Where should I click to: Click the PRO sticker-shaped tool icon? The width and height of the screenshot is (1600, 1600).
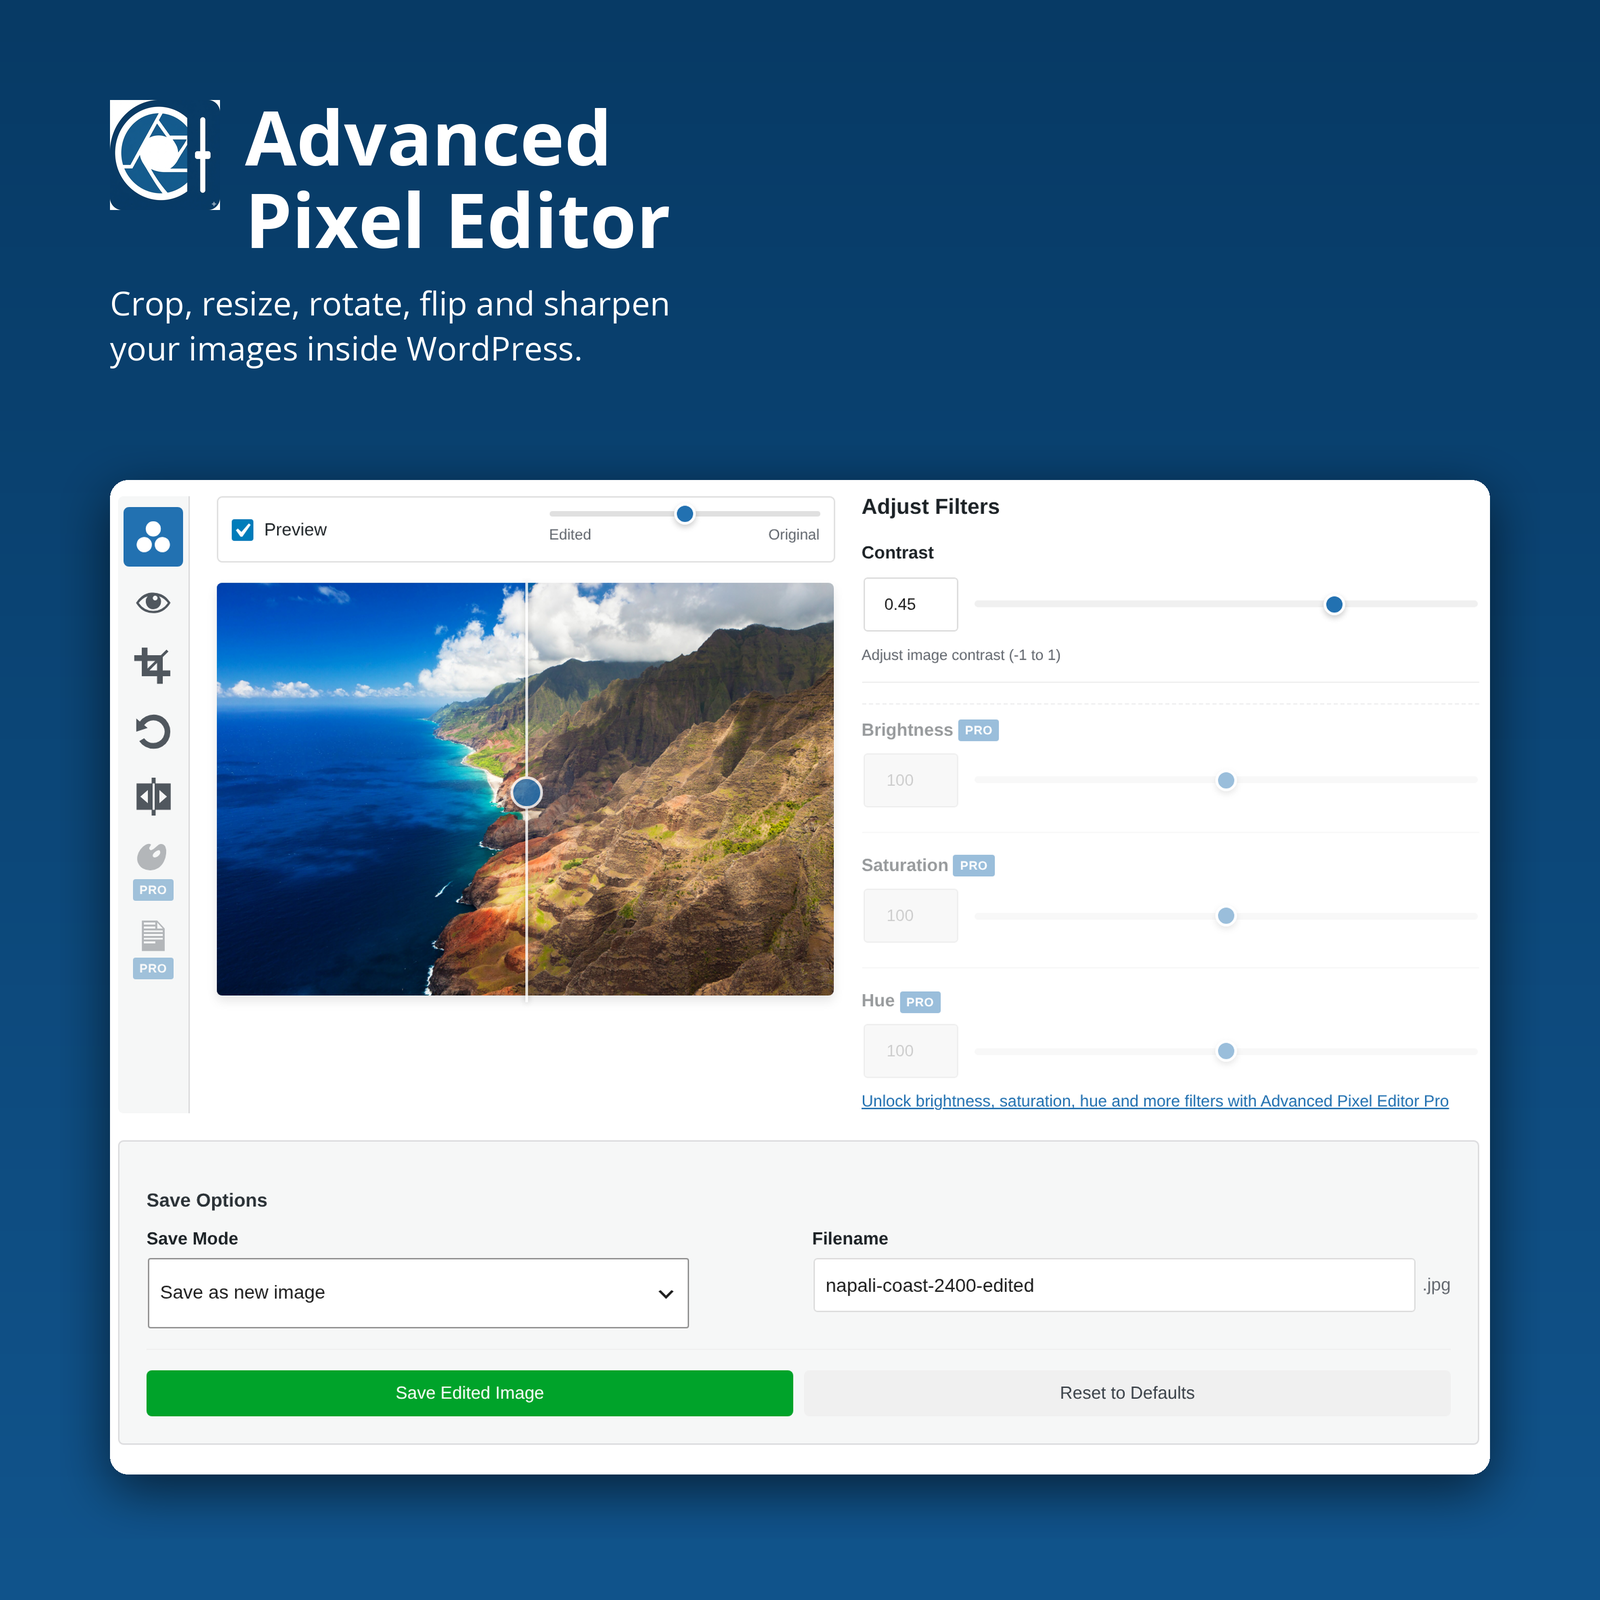click(x=152, y=857)
